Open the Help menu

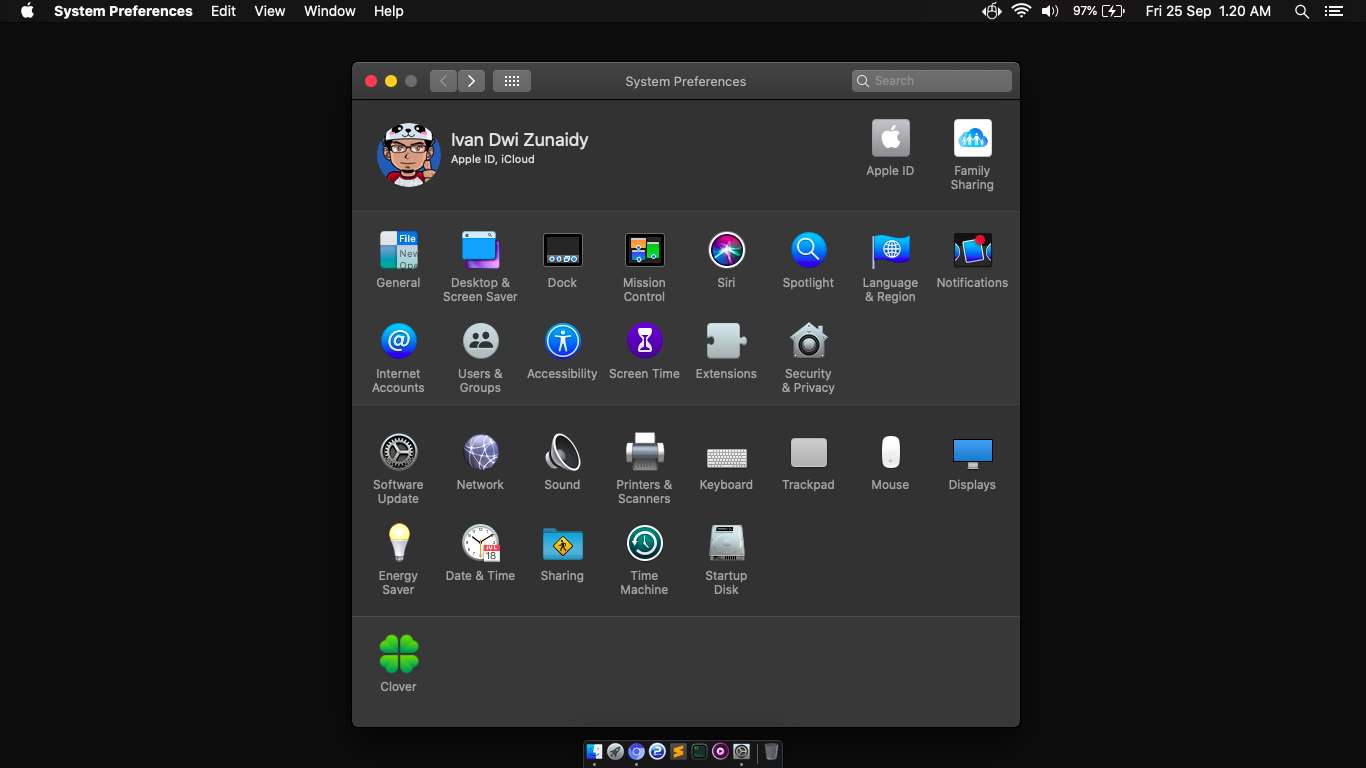tap(389, 11)
